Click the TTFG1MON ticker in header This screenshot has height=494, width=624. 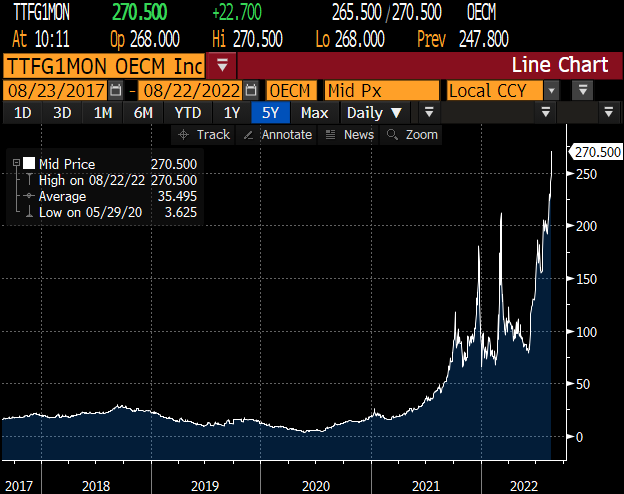pos(41,13)
